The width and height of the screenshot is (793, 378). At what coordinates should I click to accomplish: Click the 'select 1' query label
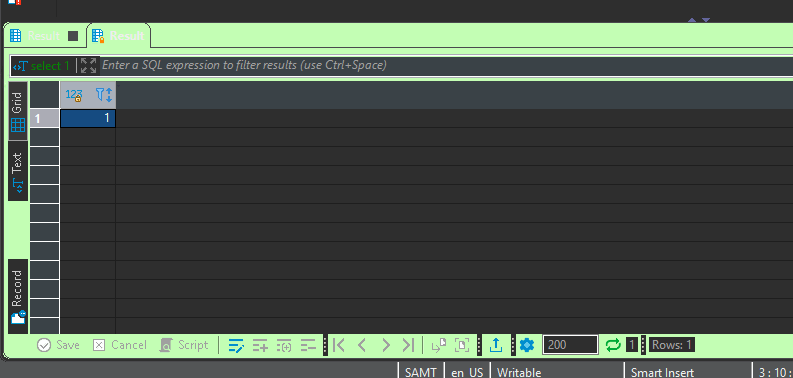coord(41,66)
